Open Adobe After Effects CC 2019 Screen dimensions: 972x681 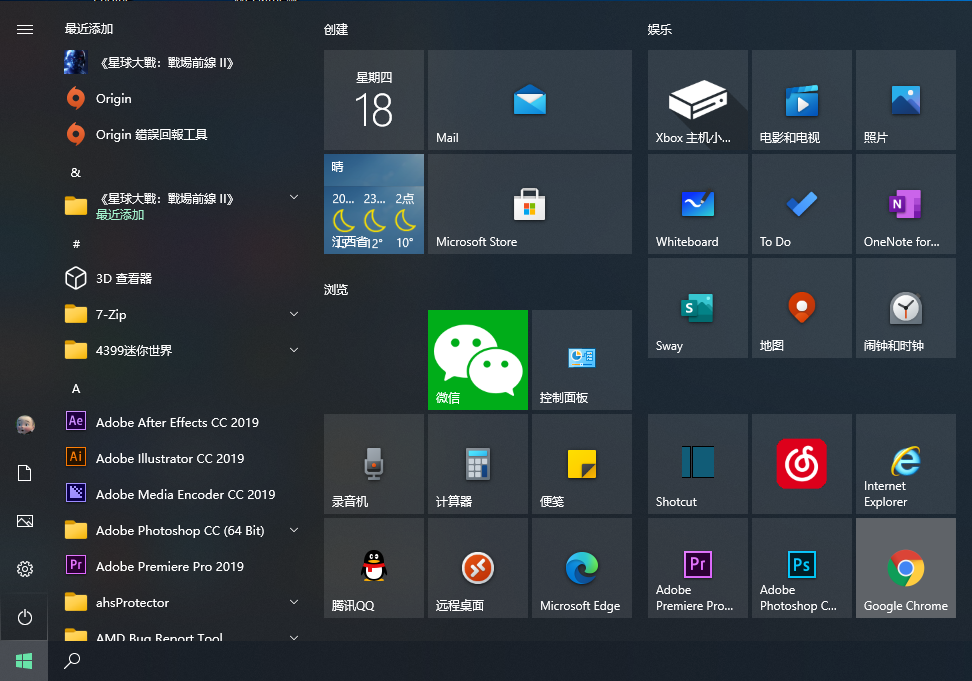[x=177, y=422]
